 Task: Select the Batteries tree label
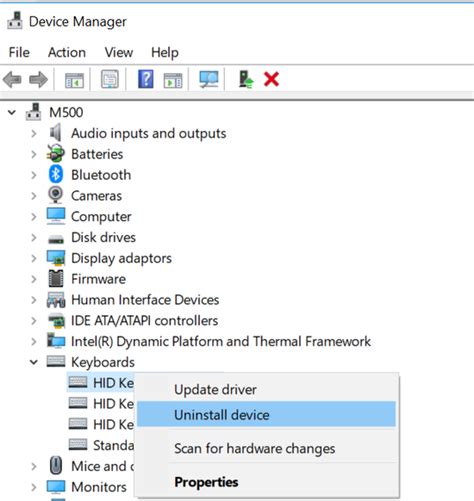(x=97, y=154)
